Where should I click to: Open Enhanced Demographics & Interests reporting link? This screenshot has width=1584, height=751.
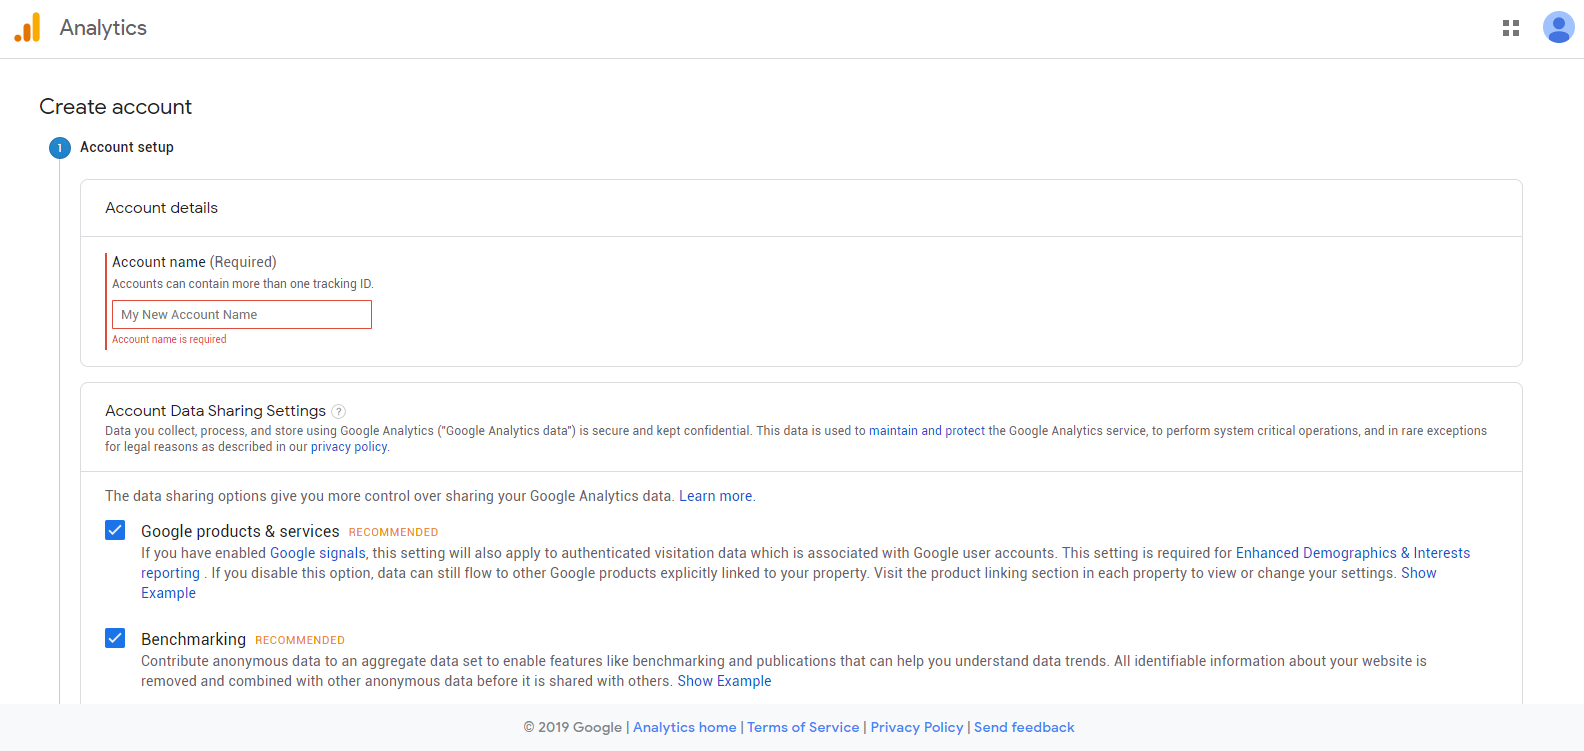(1353, 553)
